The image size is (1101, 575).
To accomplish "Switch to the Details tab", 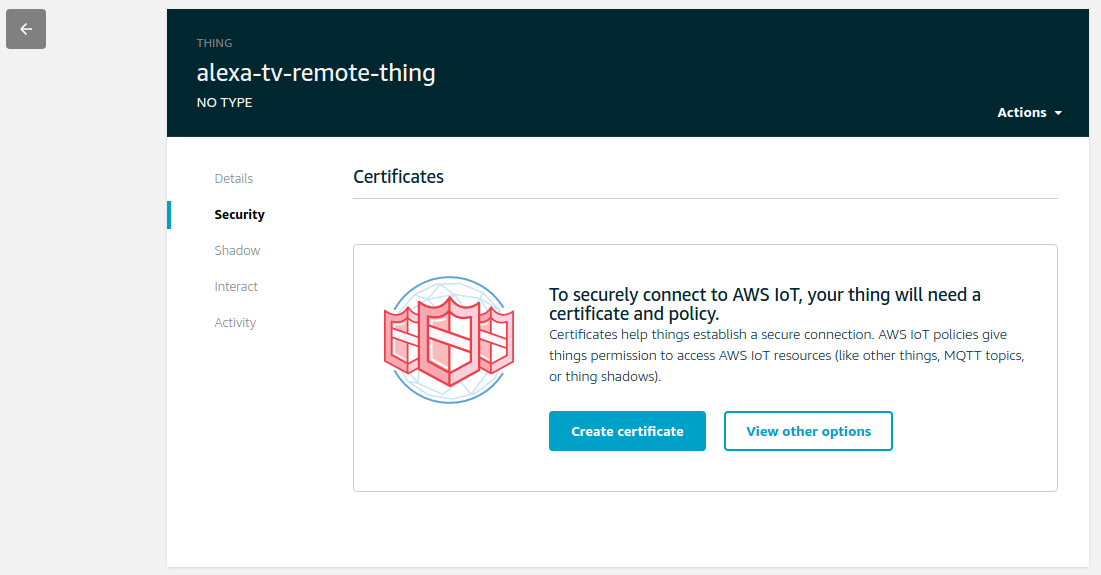I will (234, 178).
